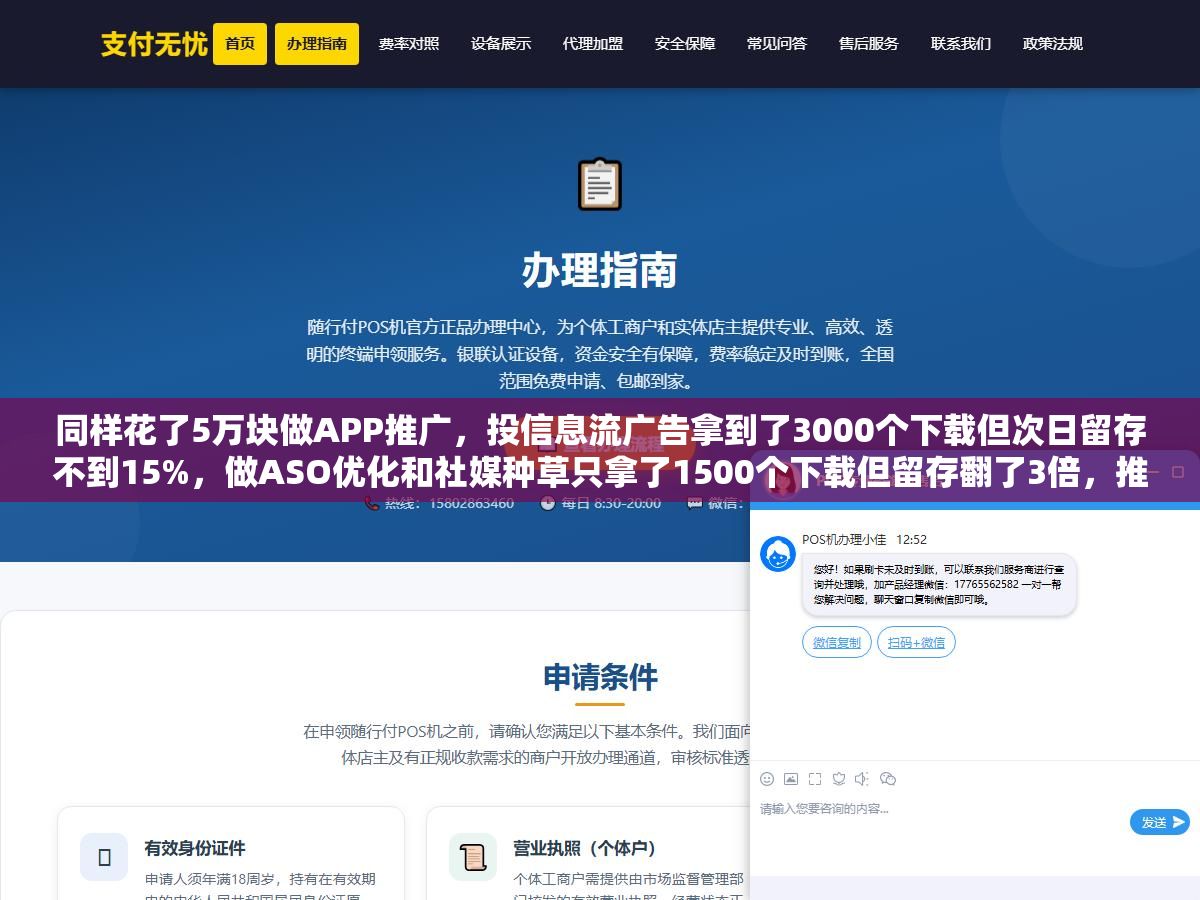
Task: Open the 联系我们 menu item
Action: [x=961, y=44]
